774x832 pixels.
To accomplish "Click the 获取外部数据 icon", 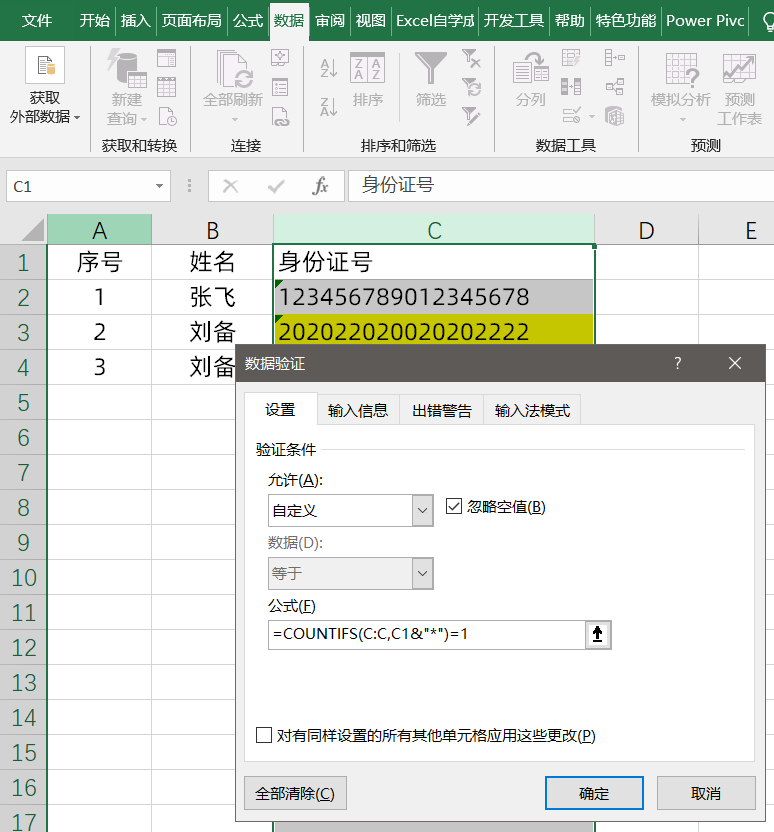I will [x=45, y=66].
